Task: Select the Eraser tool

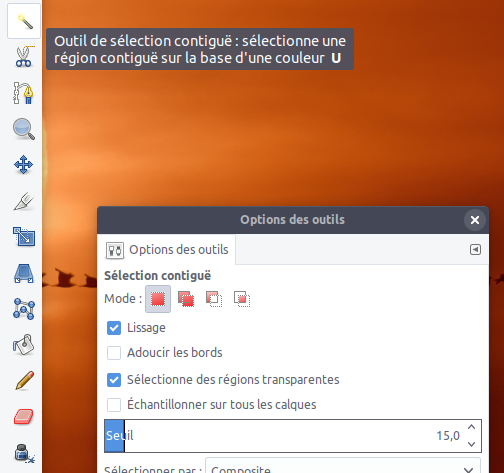Action: click(24, 417)
